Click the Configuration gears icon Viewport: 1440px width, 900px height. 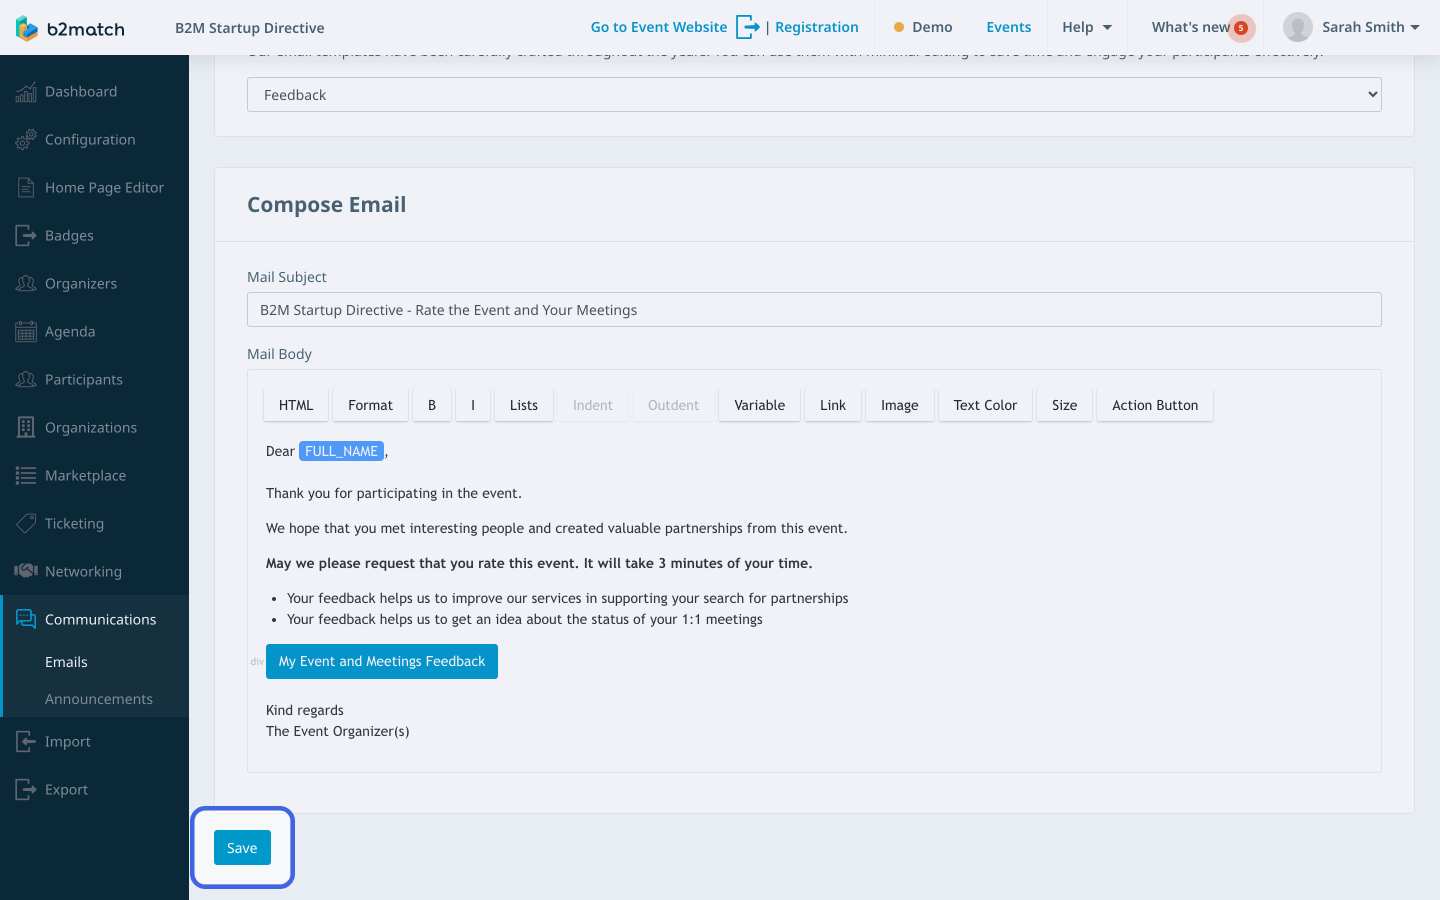coord(26,140)
